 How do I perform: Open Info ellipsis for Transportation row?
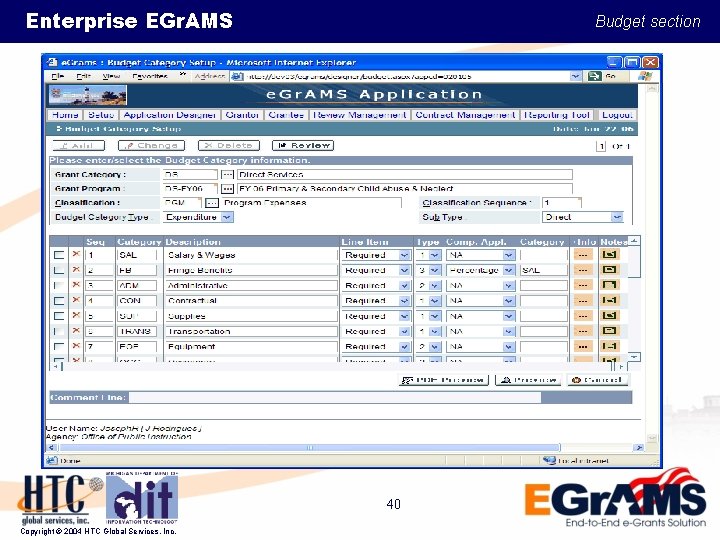(x=583, y=331)
